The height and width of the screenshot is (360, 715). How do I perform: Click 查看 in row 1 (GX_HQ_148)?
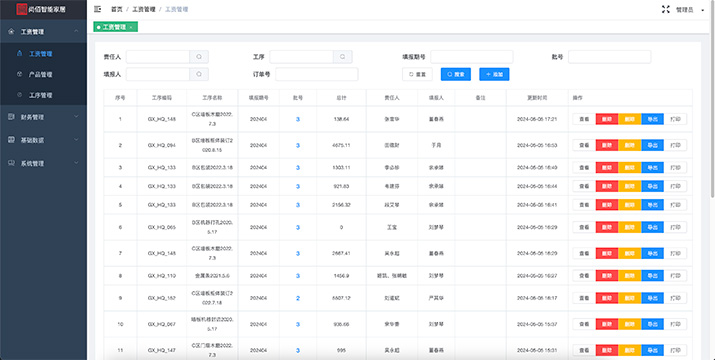coord(584,119)
